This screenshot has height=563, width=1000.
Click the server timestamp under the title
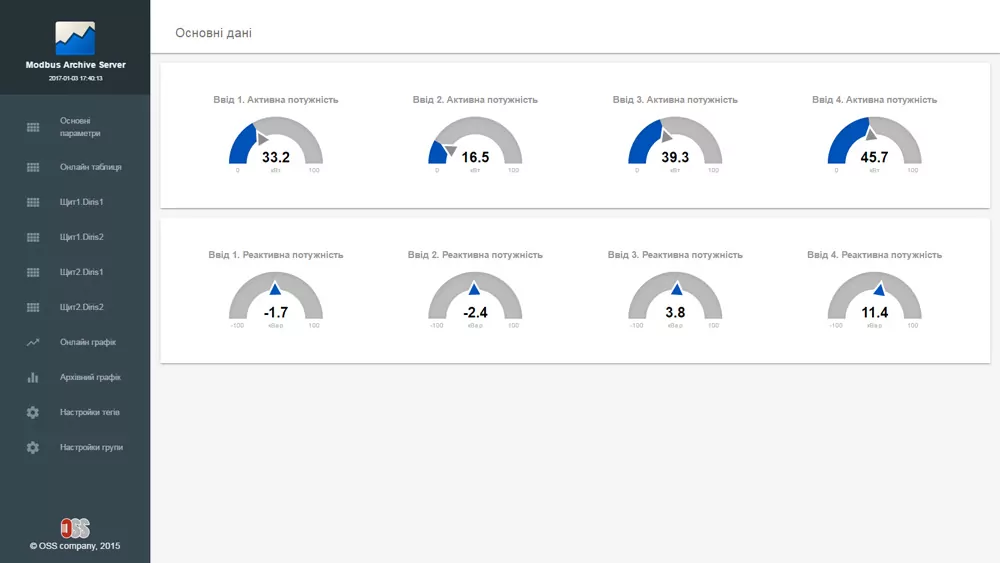coord(75,78)
